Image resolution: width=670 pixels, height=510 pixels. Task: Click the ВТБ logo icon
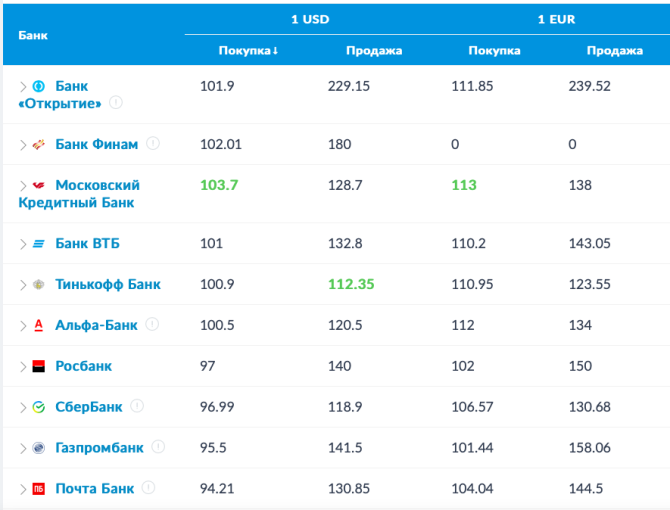click(x=39, y=243)
